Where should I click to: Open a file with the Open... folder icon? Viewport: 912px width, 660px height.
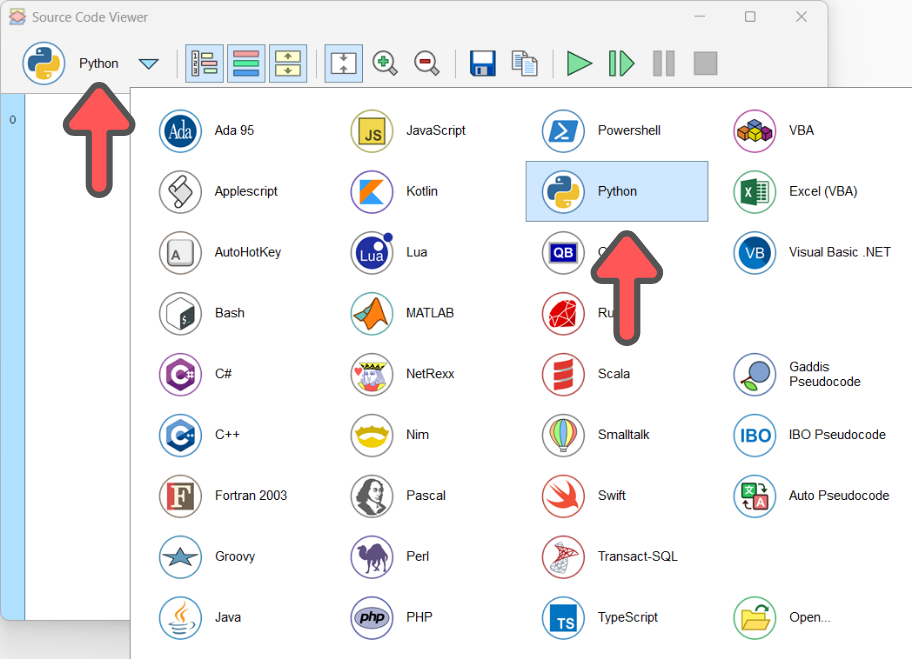coord(754,618)
